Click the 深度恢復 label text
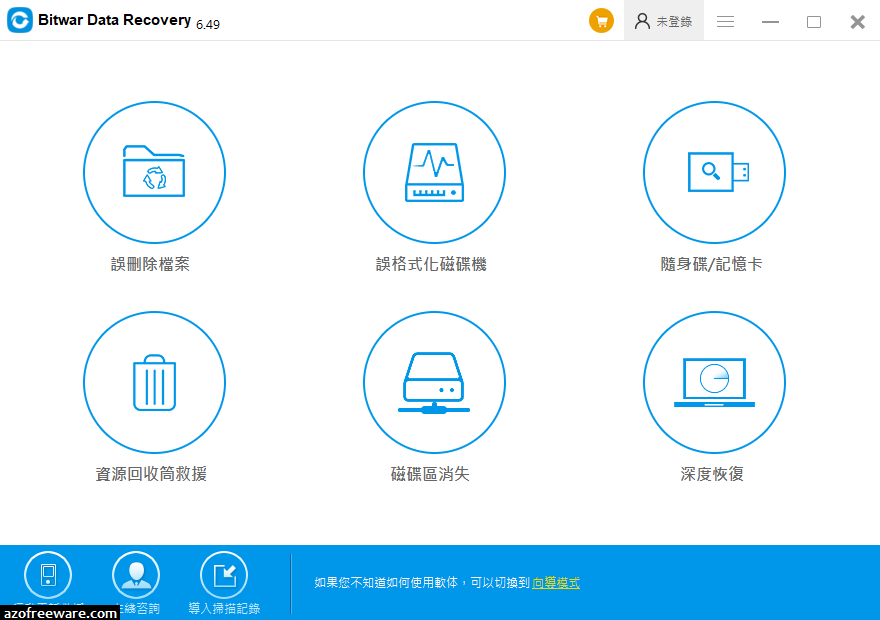Image resolution: width=880 pixels, height=620 pixels. click(x=712, y=474)
